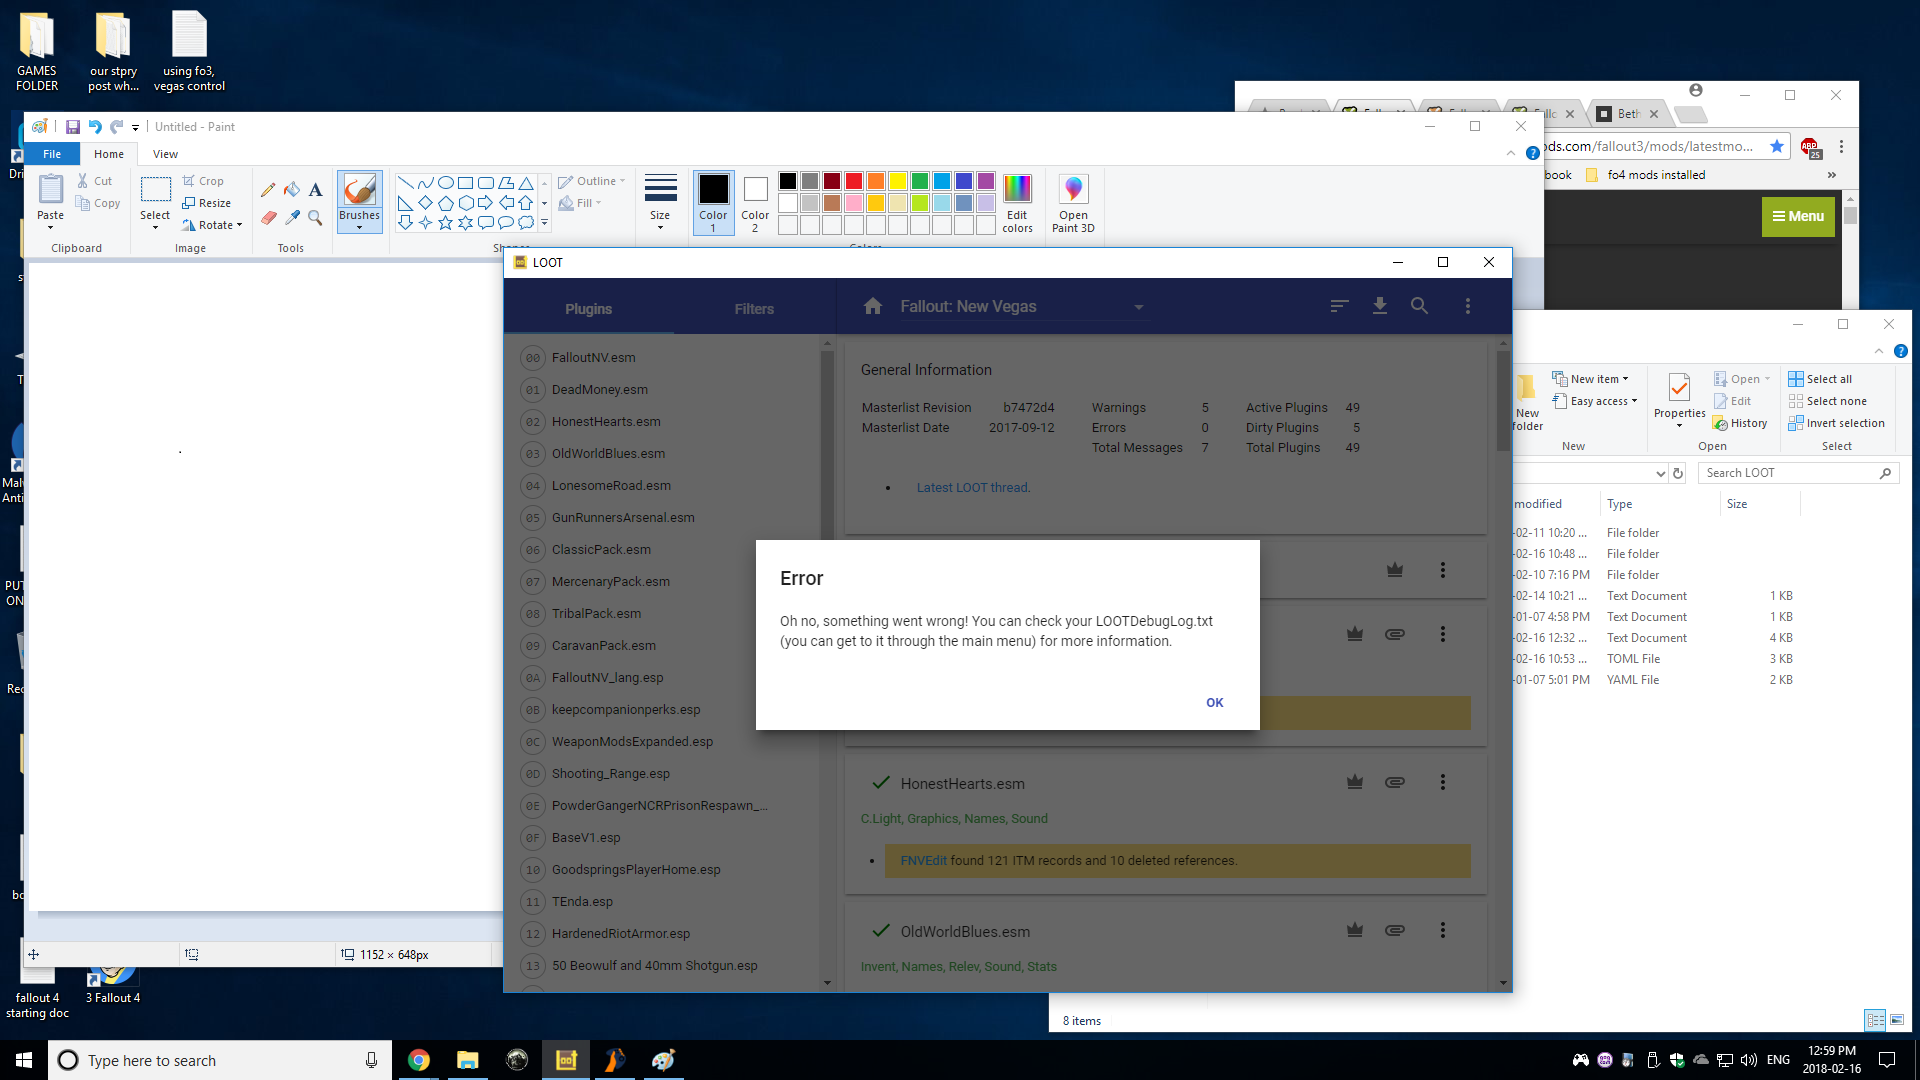The height and width of the screenshot is (1080, 1920).
Task: Open the LOOT main menu three-dots
Action: click(1467, 306)
